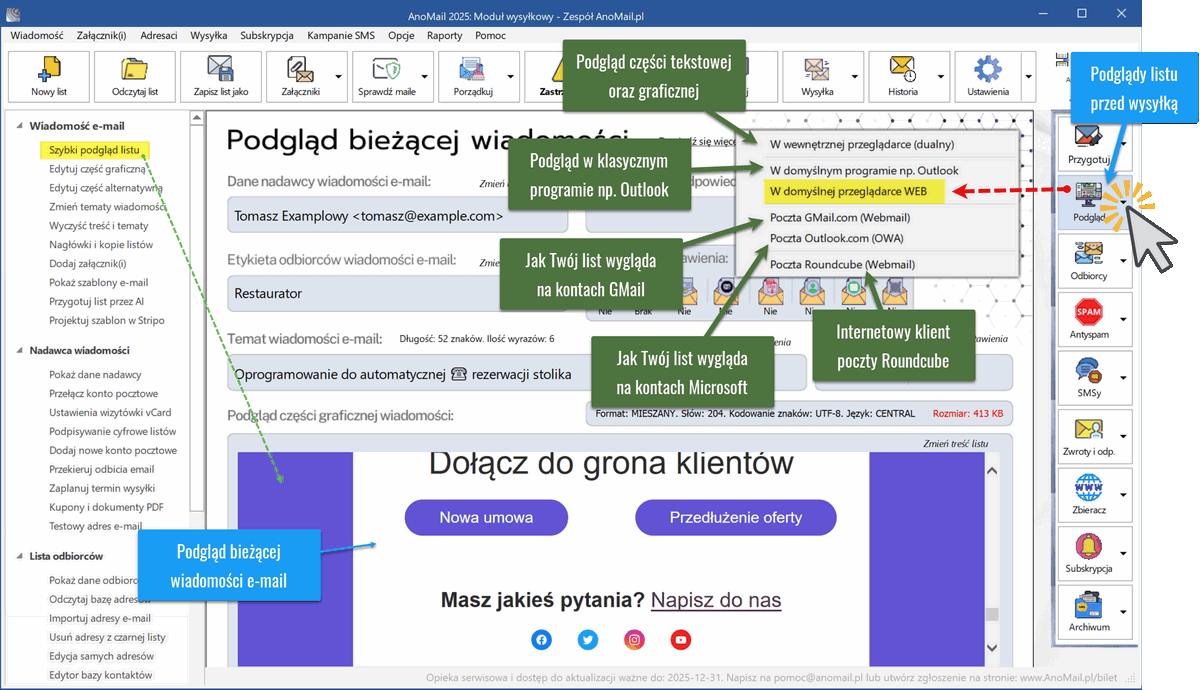The image size is (1200, 690).
Task: Expand the Wysyłka toolbar dropdown arrow
Action: pyautogui.click(x=855, y=76)
